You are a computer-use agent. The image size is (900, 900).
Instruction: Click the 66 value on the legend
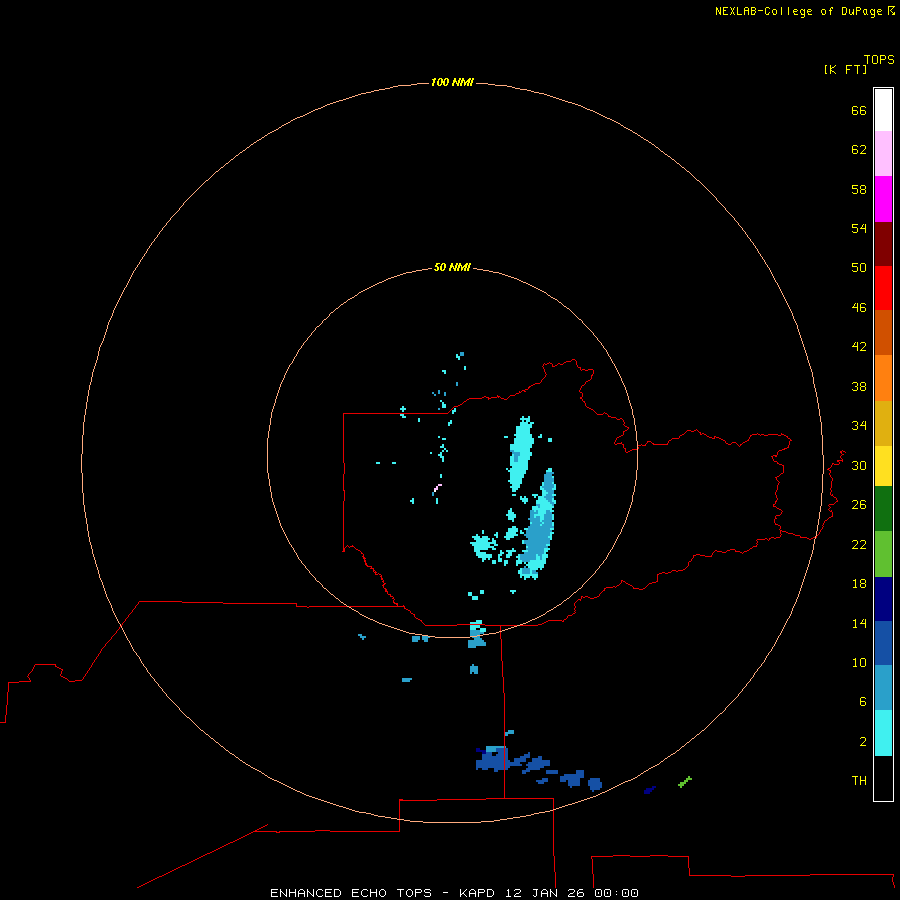tap(859, 110)
